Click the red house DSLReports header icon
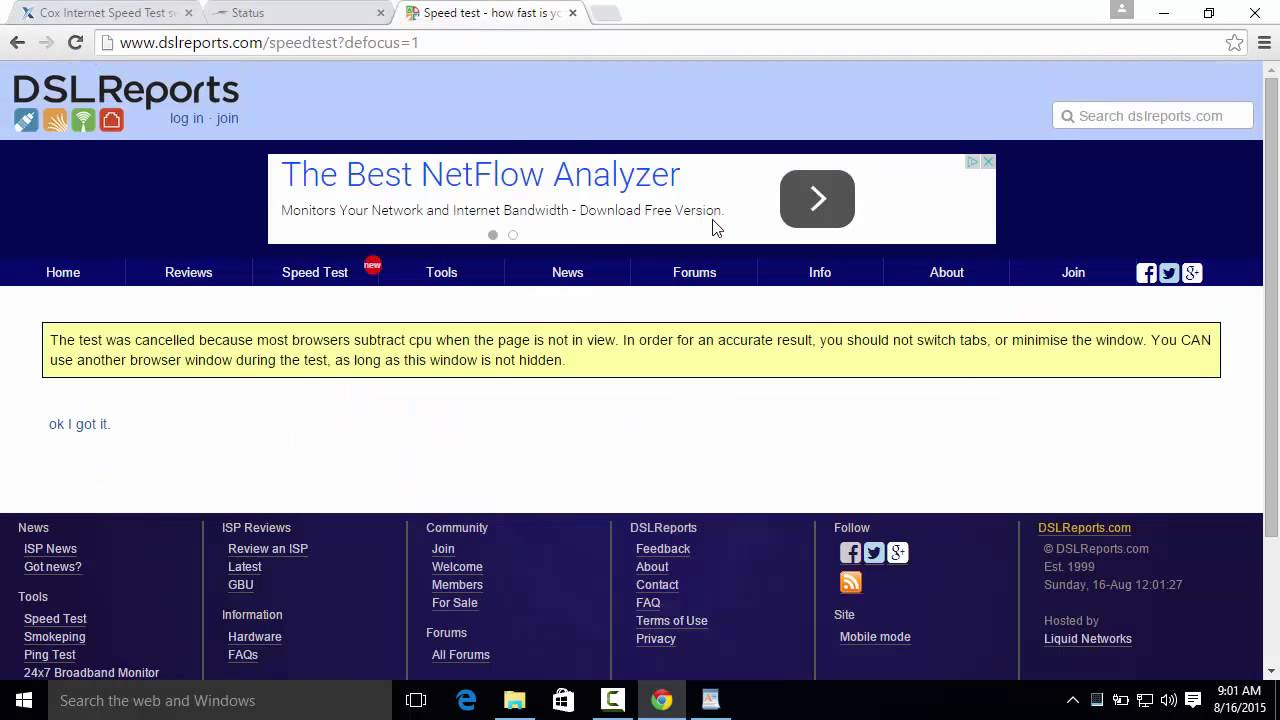Screen dimensions: 1280x720 coord(111,120)
